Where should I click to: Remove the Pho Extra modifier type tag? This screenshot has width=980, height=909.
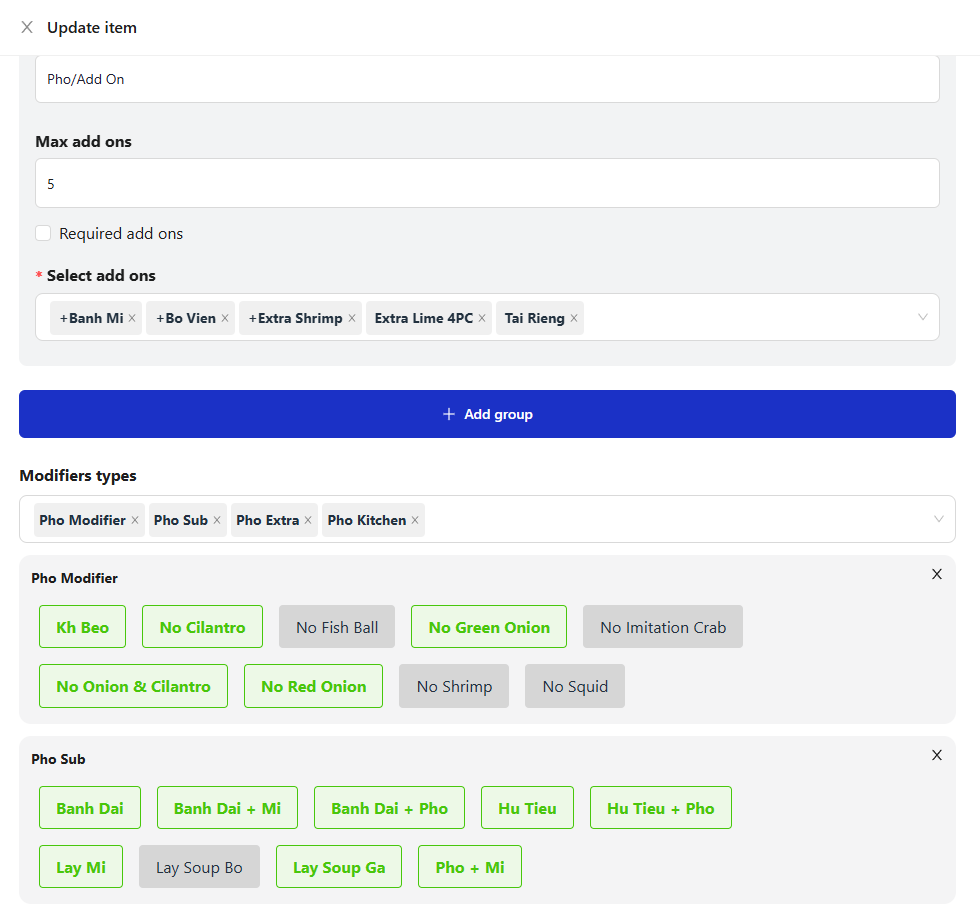coord(308,520)
